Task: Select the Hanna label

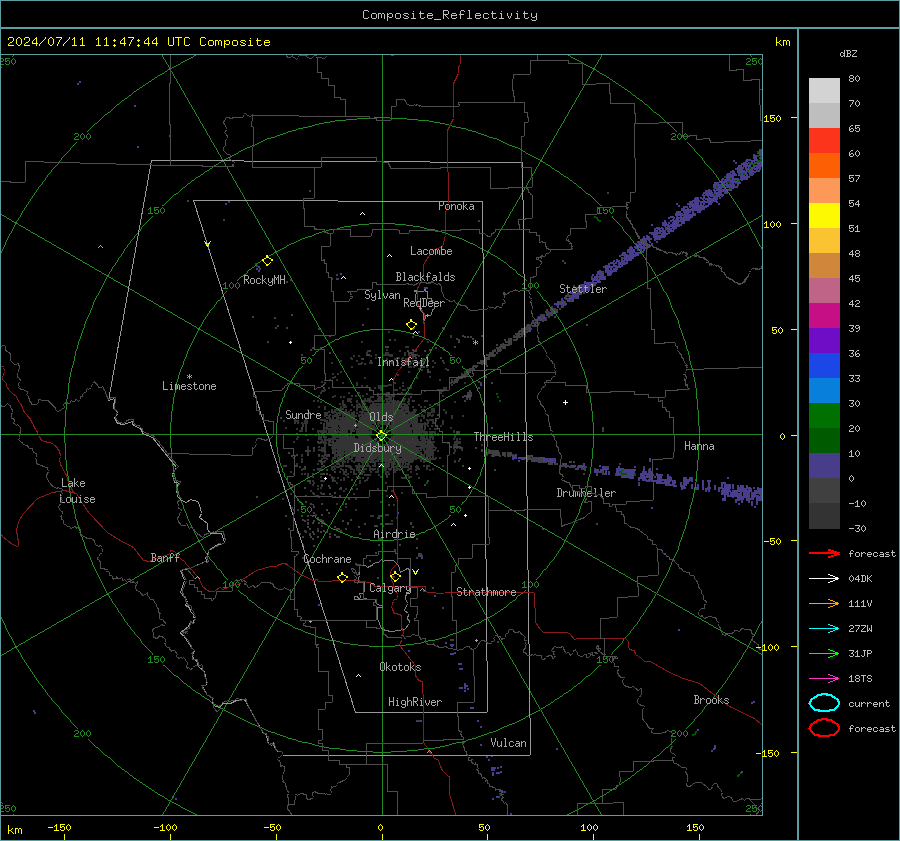Action: 699,446
